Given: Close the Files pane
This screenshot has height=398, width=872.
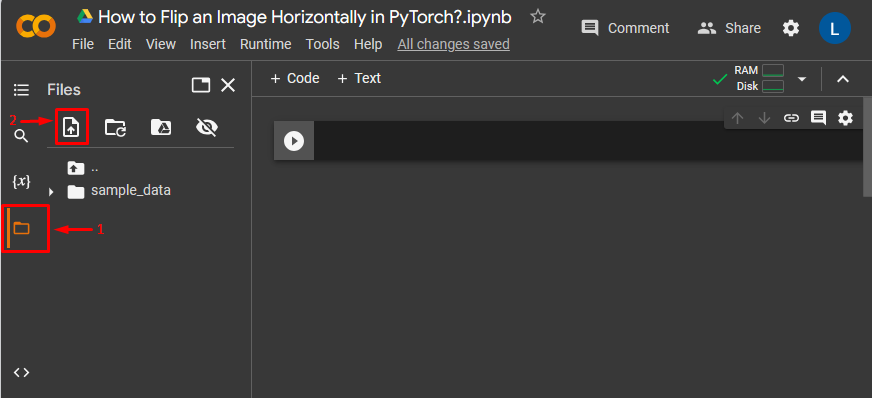Looking at the screenshot, I should click(228, 85).
